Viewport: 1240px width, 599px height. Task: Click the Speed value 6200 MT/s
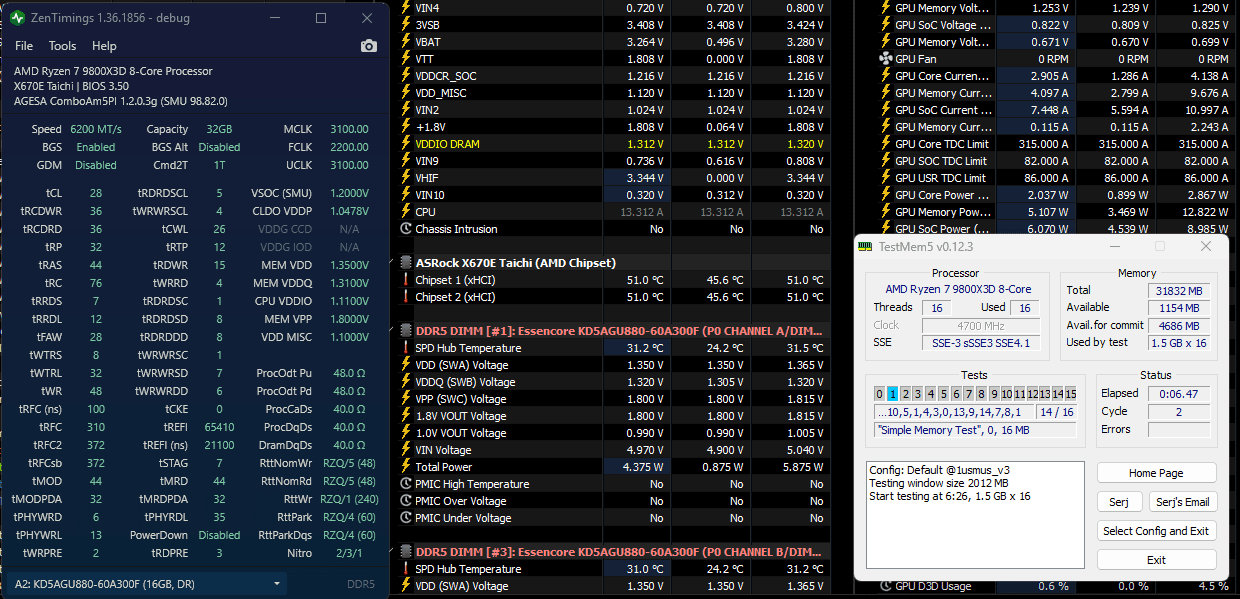tap(96, 129)
